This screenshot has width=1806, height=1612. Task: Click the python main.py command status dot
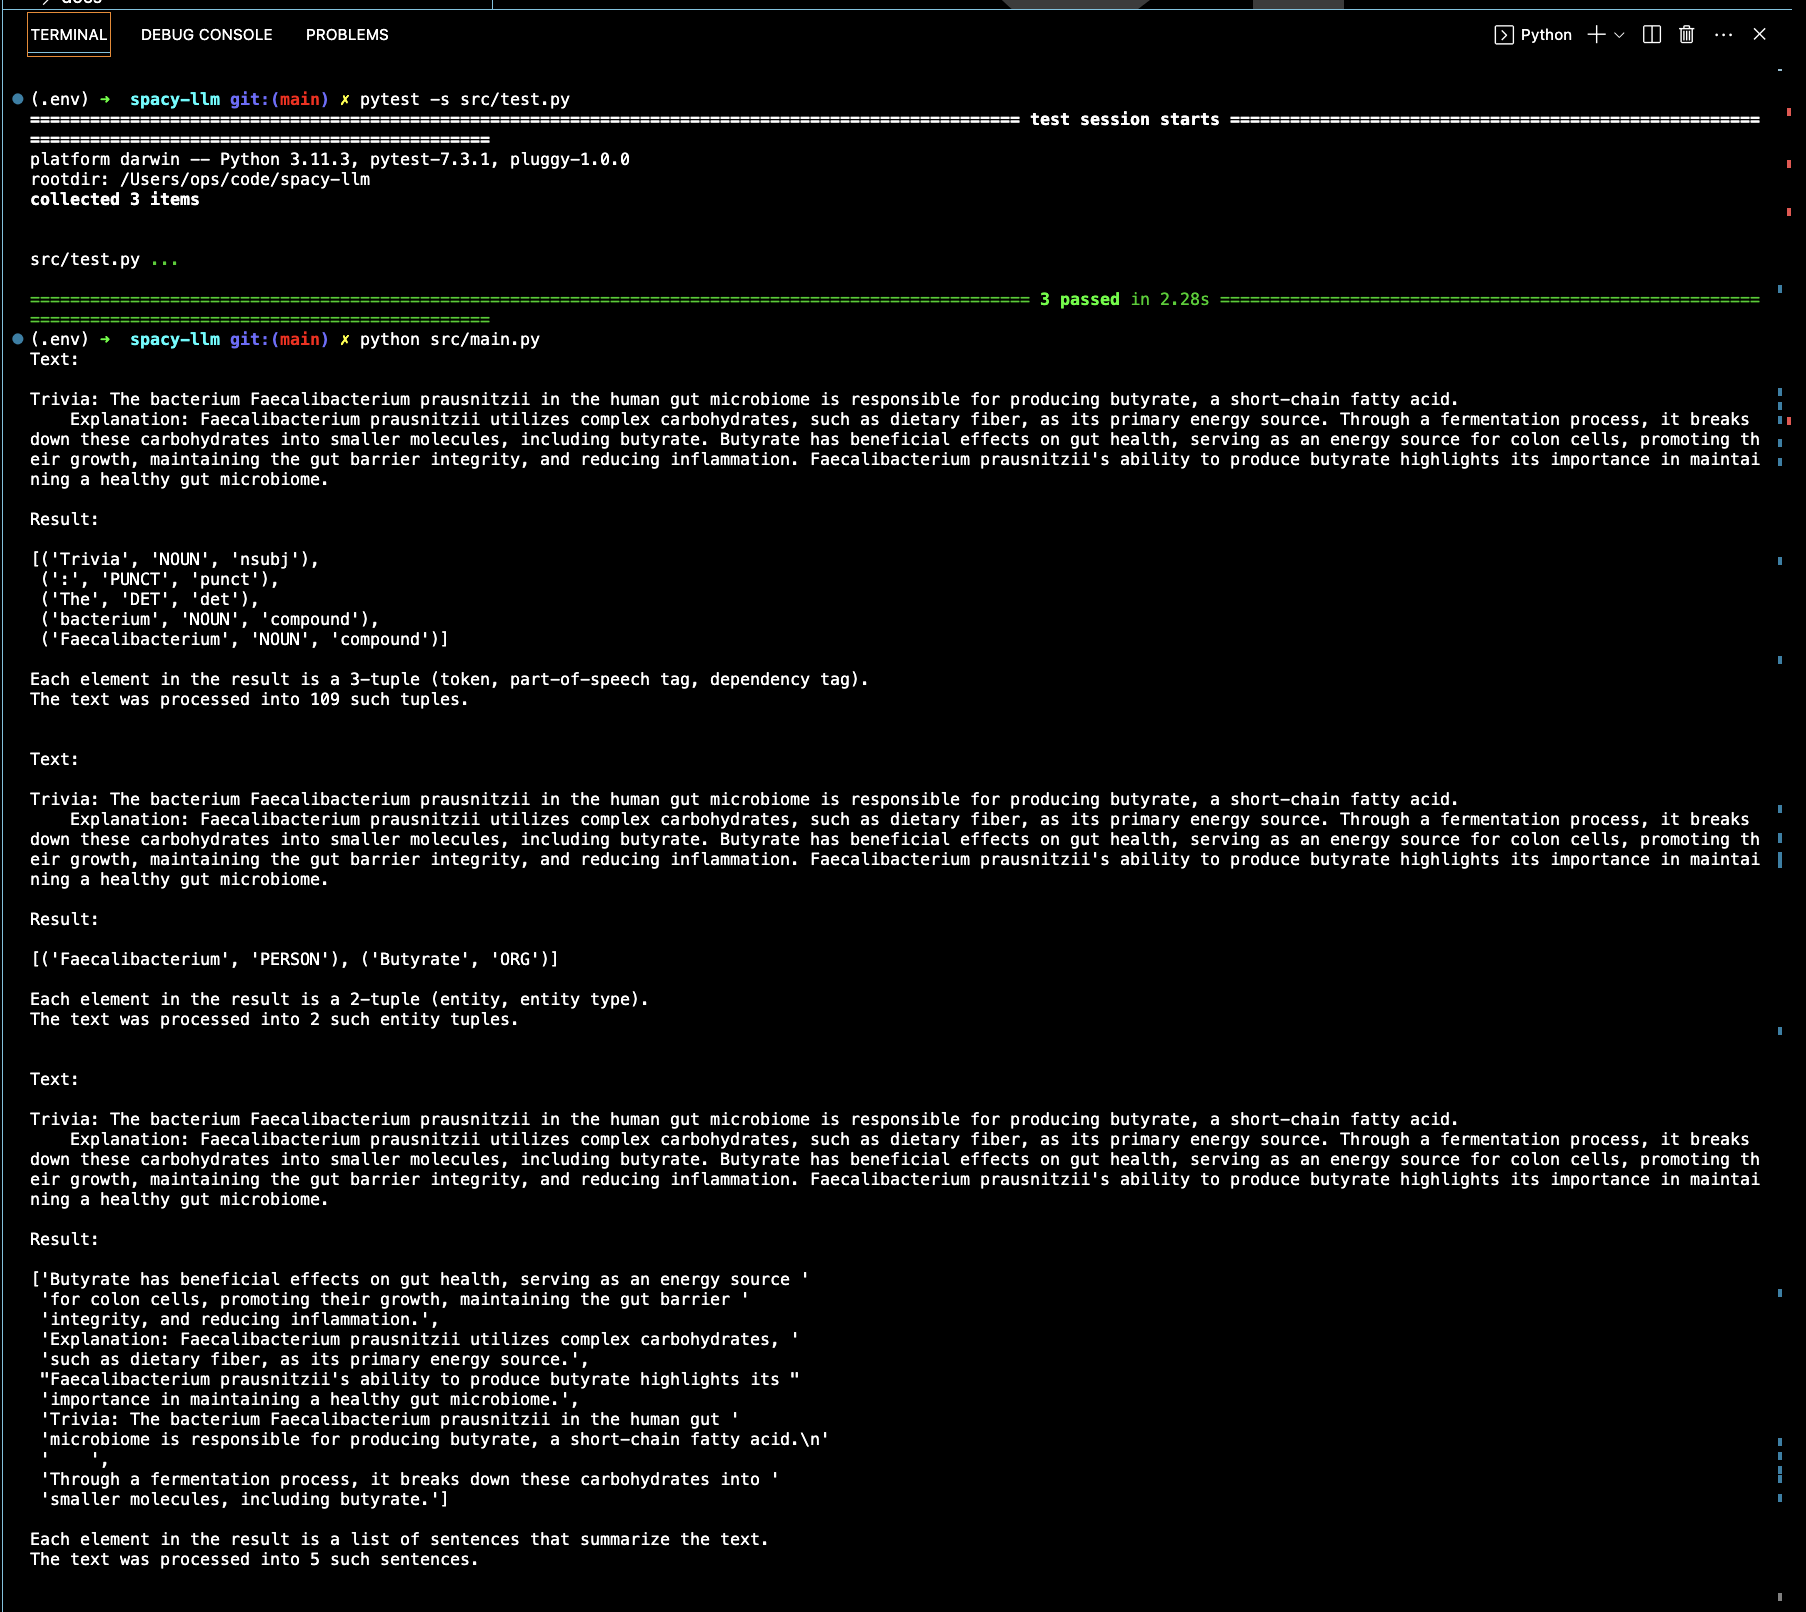point(18,339)
